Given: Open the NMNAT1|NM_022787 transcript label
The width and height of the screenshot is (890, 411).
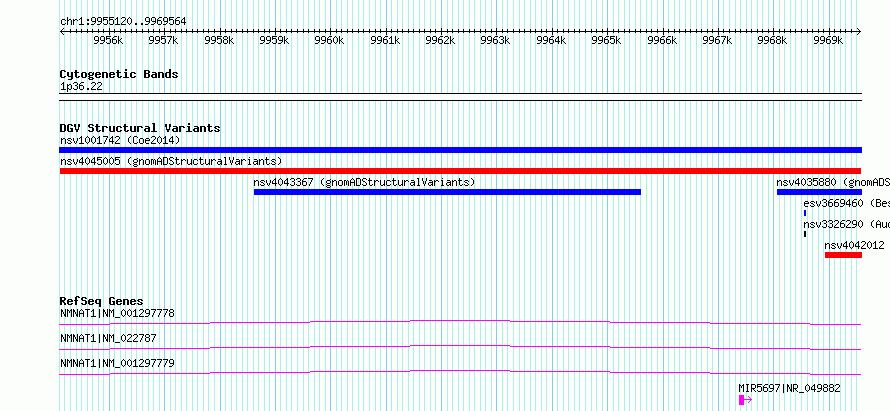Looking at the screenshot, I should 108,338.
